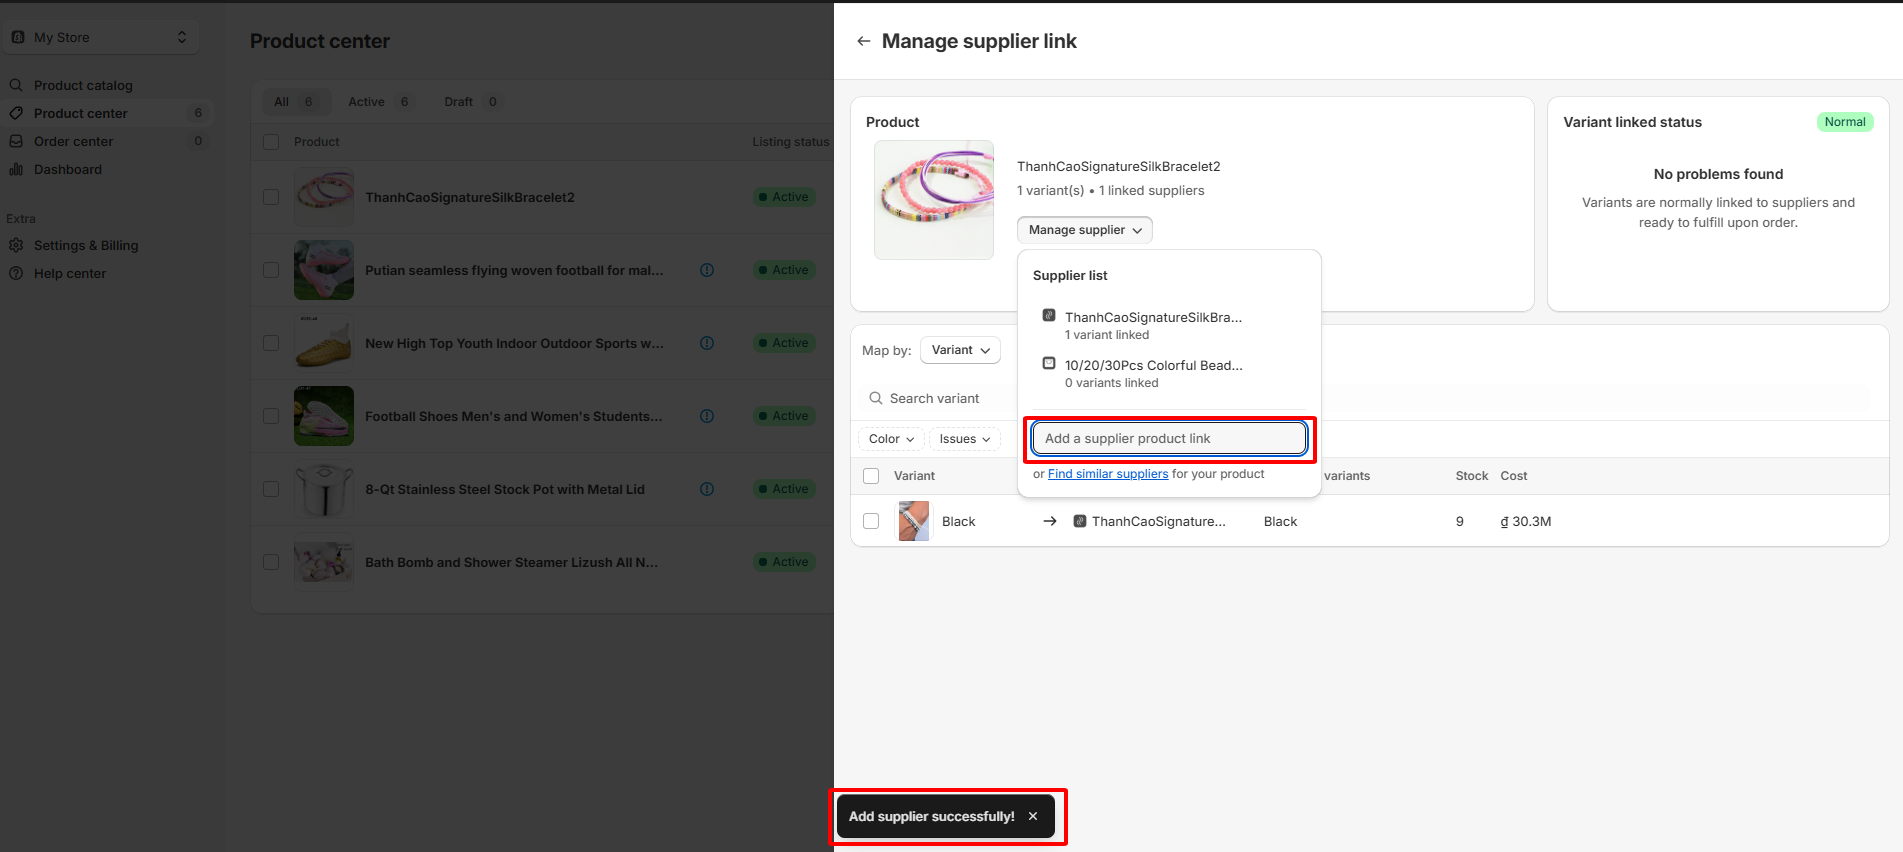This screenshot has width=1903, height=852.
Task: Click the Add a supplier product link field
Action: point(1169,438)
